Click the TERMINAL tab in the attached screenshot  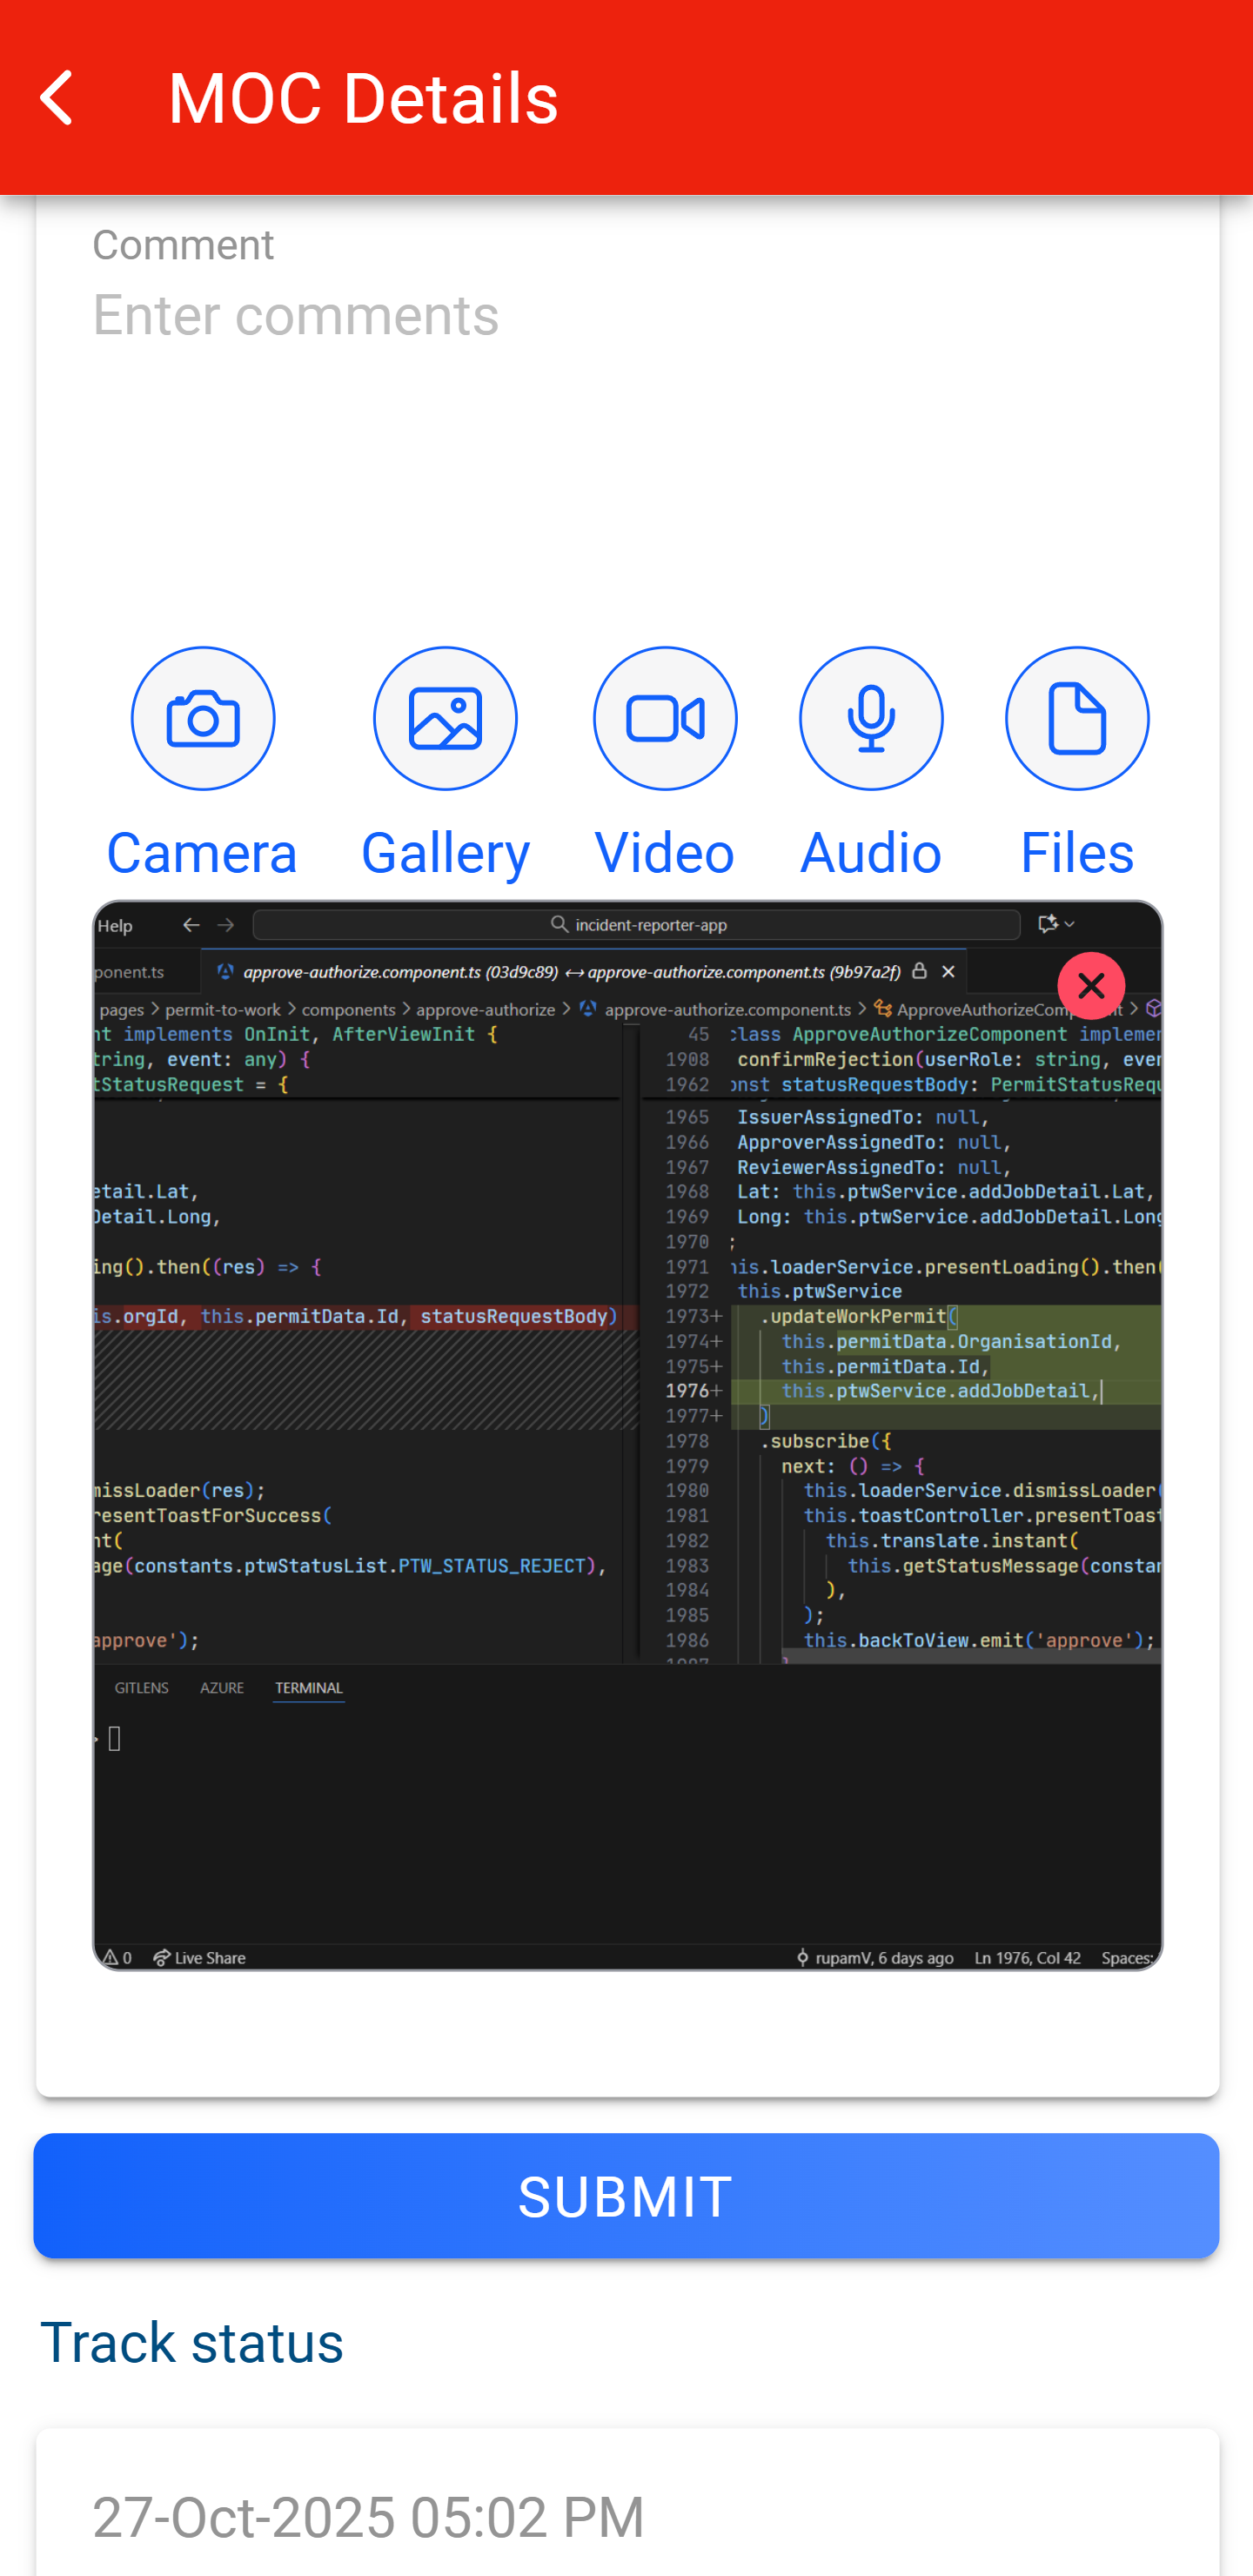(x=309, y=1688)
